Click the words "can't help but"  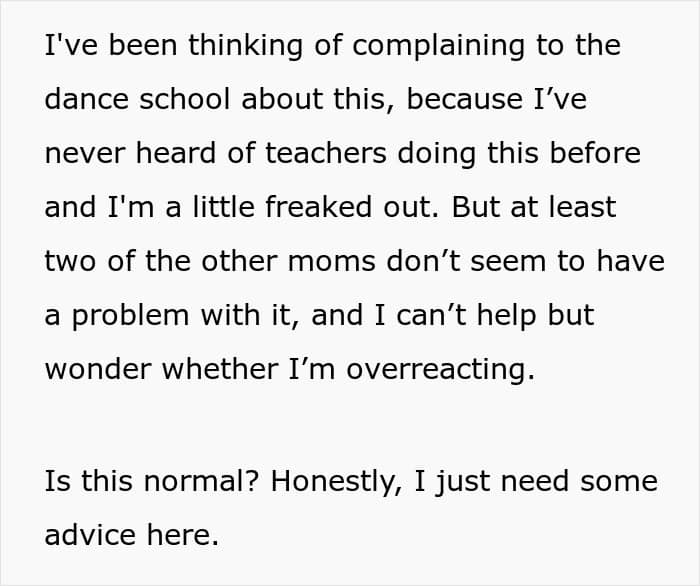[x=495, y=316]
